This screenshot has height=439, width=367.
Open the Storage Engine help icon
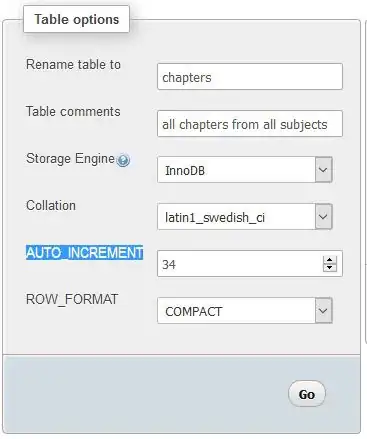click(x=123, y=160)
